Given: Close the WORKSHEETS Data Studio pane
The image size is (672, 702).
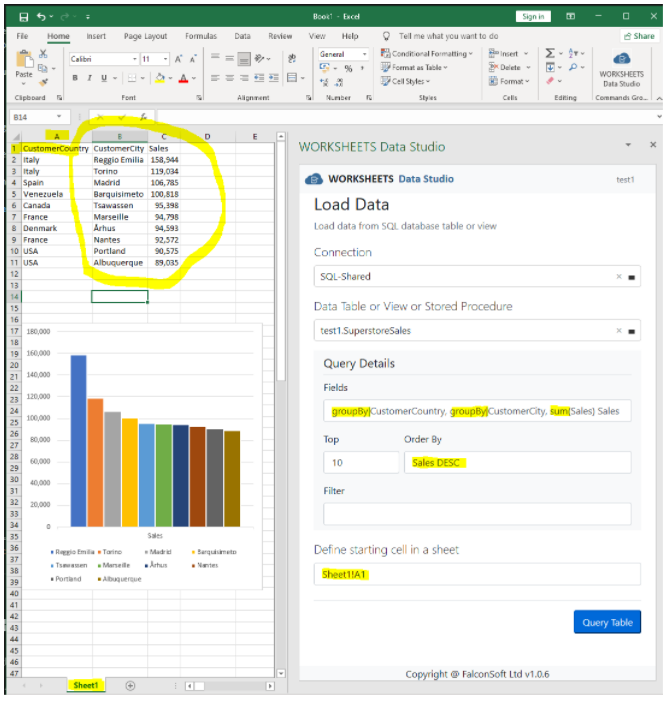Looking at the screenshot, I should point(653,145).
